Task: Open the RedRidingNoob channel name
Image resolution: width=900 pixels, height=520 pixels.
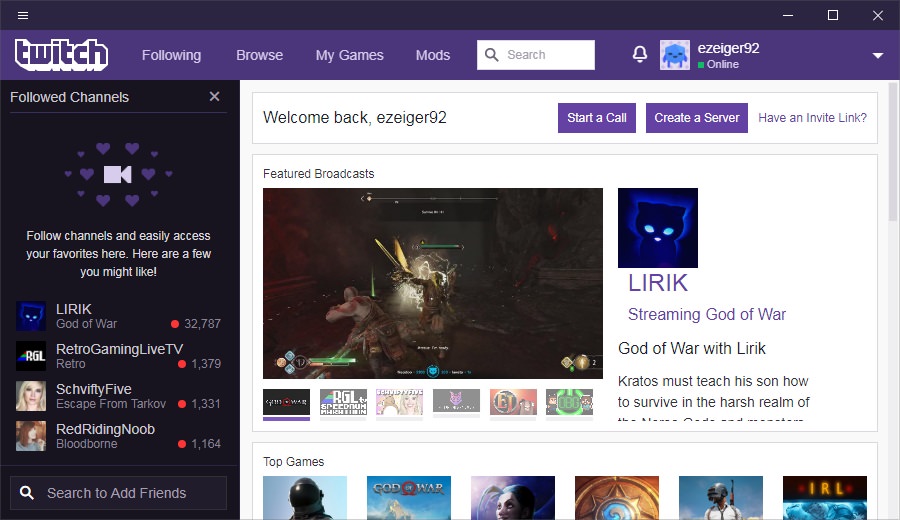Action: [x=105, y=429]
